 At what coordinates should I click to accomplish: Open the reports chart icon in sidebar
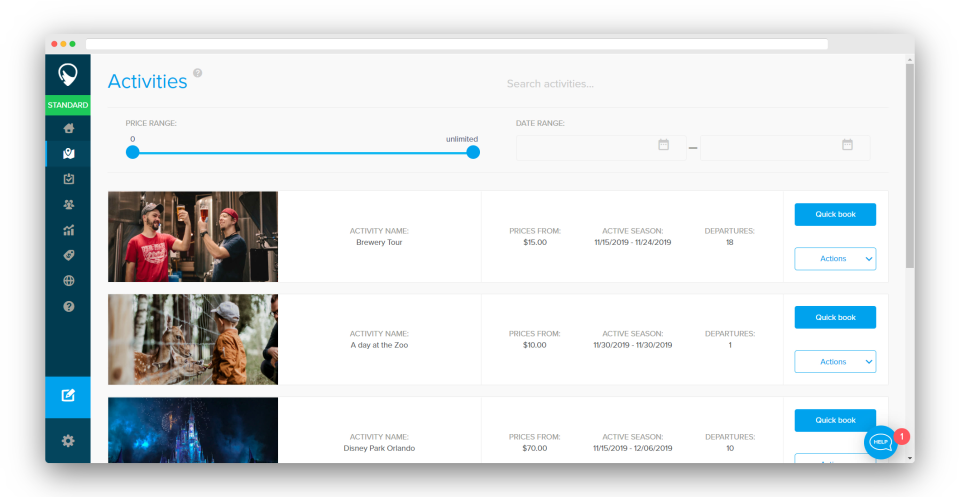69,231
